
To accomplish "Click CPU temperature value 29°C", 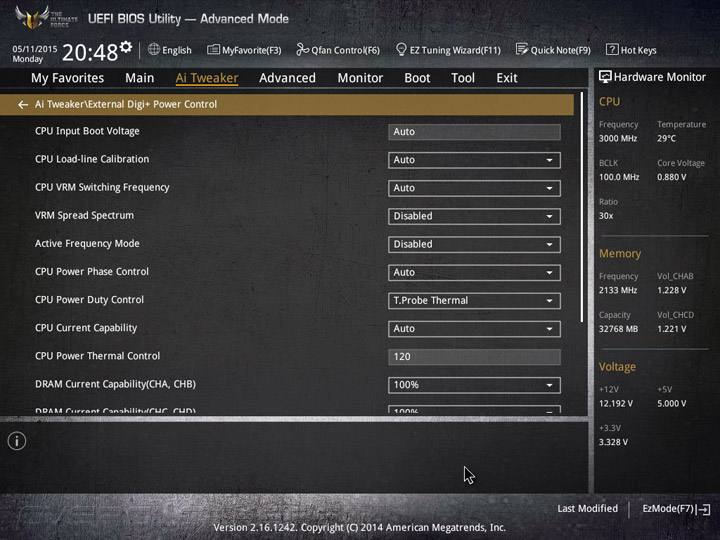I will pyautogui.click(x=666, y=138).
